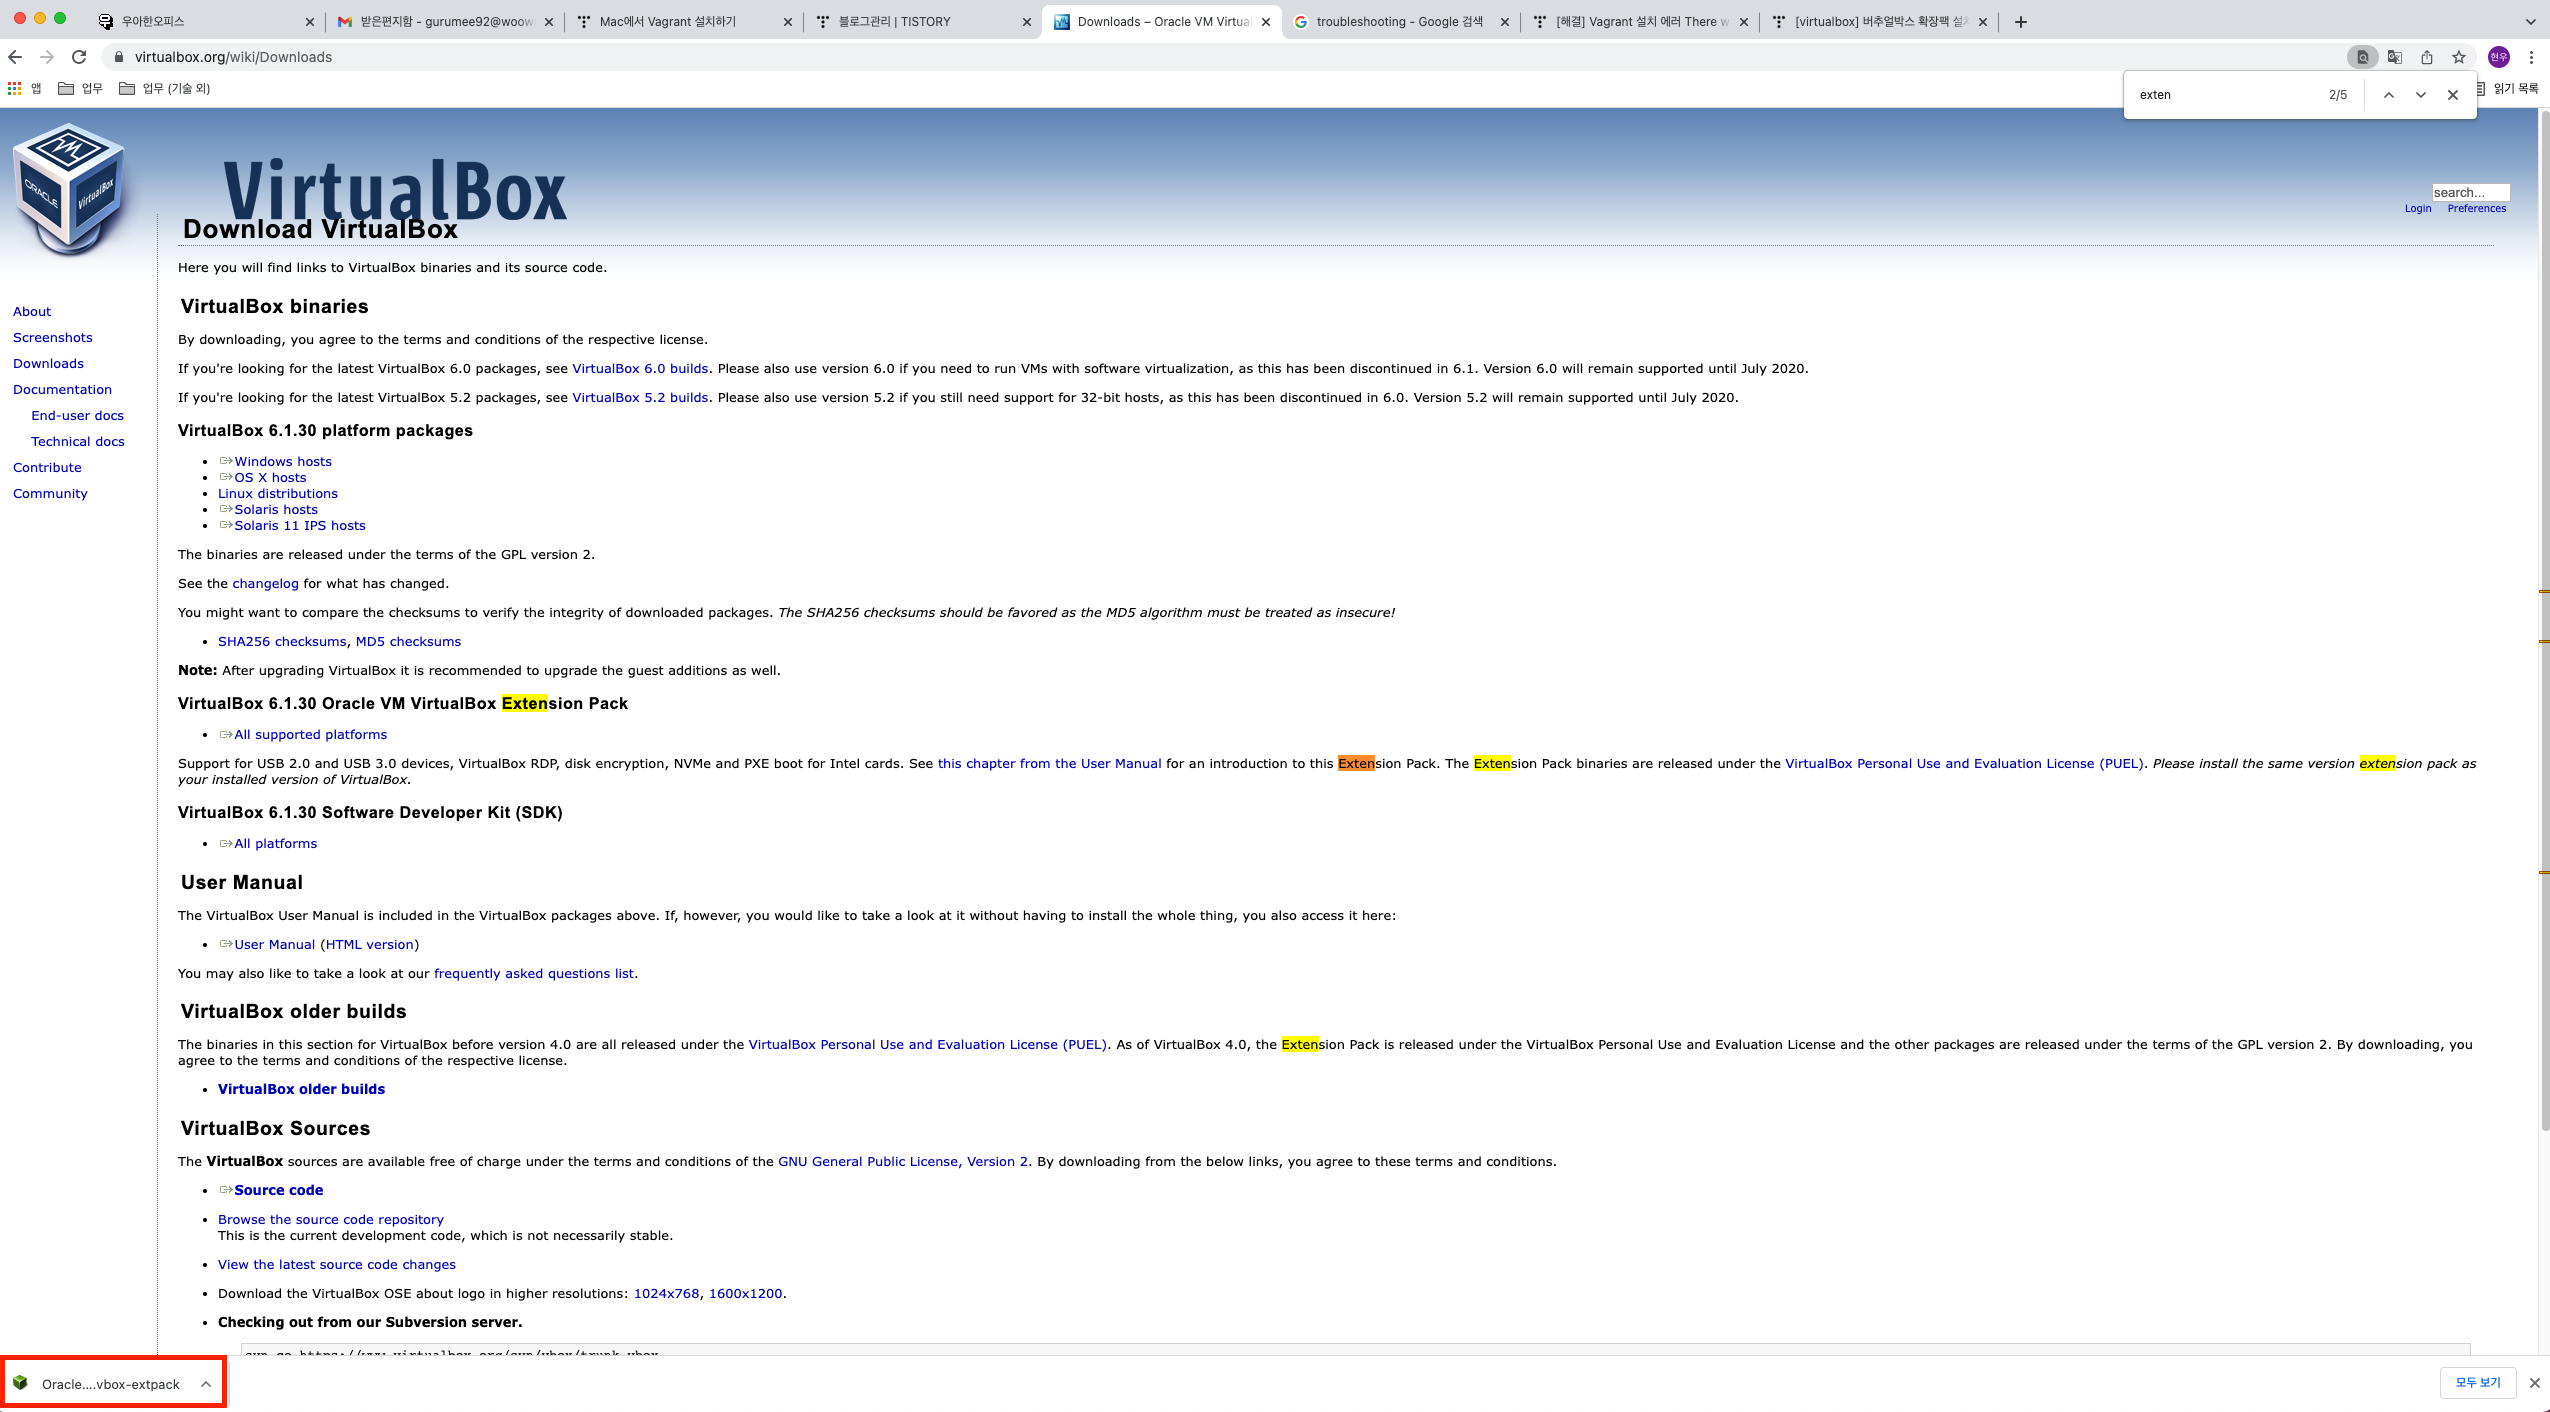Open the 업무 bookmark folder
This screenshot has height=1412, width=2550.
tap(81, 88)
